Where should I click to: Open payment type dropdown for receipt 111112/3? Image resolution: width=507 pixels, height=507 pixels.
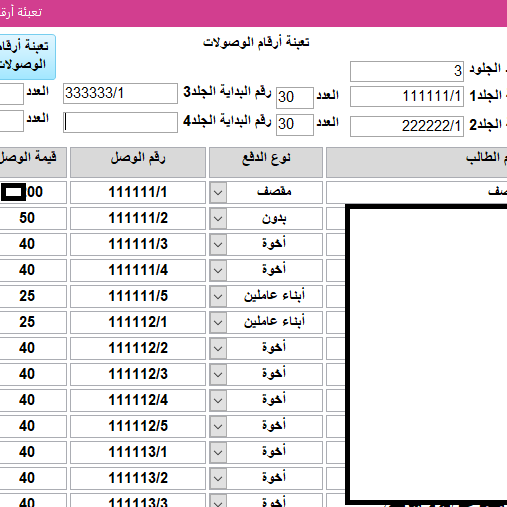click(218, 374)
